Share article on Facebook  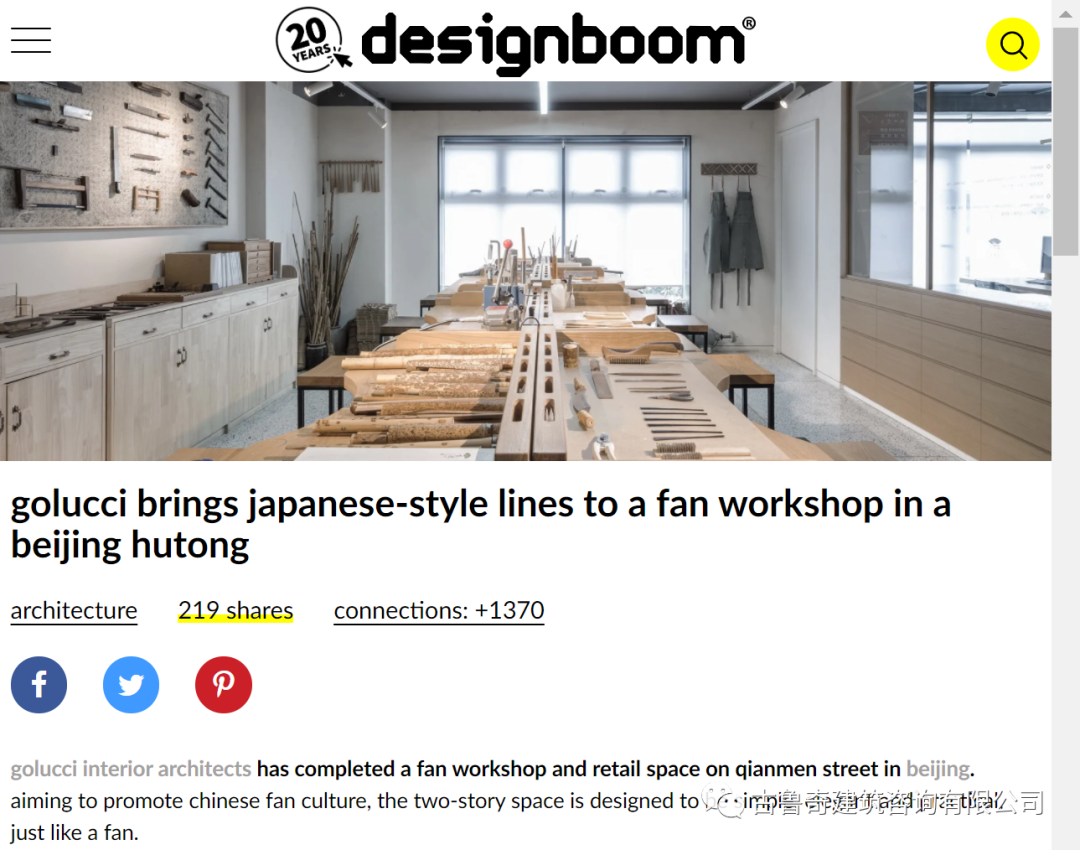point(39,685)
